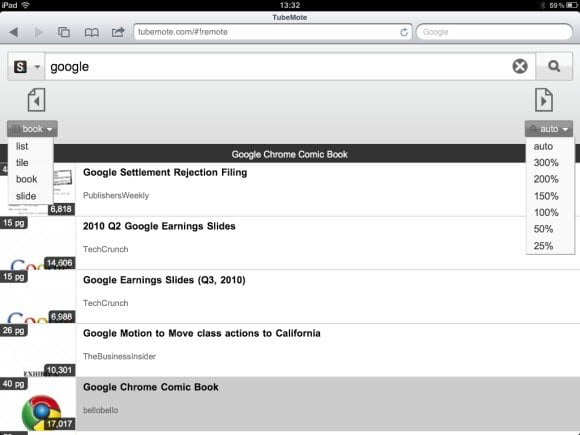Viewport: 580px width, 435px height.
Task: Open the Scribd source selector dropdown
Action: [x=26, y=67]
